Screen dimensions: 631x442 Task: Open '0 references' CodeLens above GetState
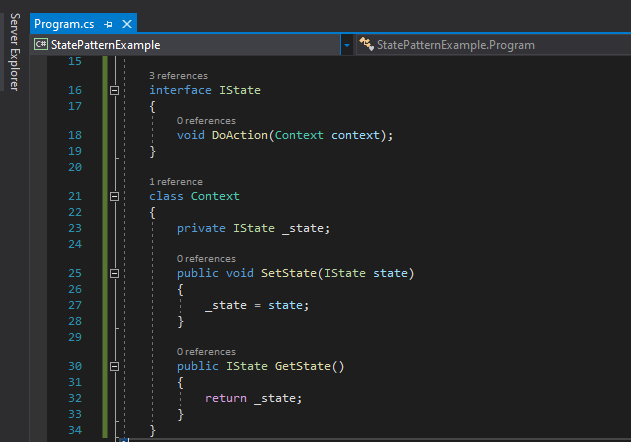[x=206, y=352]
